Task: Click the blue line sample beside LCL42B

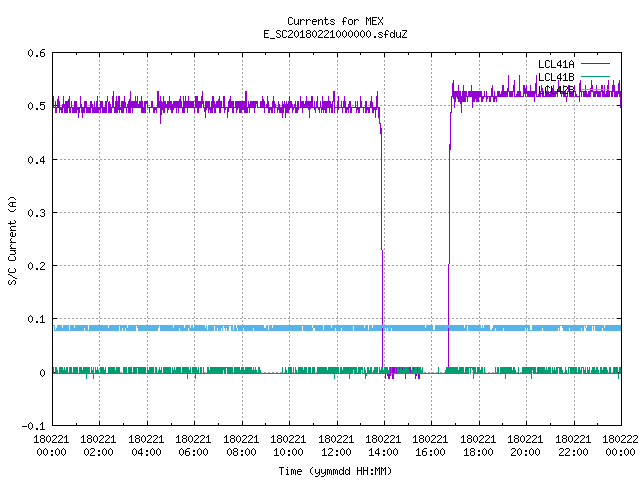Action: (595, 89)
